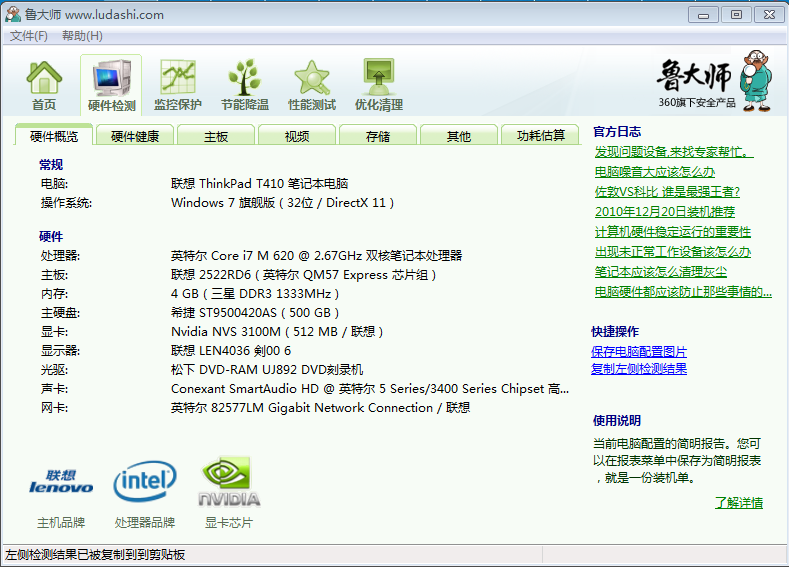Viewport: 789px width, 567px height.
Task: Click the operating system value Windows 7 旗舰版
Action: click(x=282, y=203)
